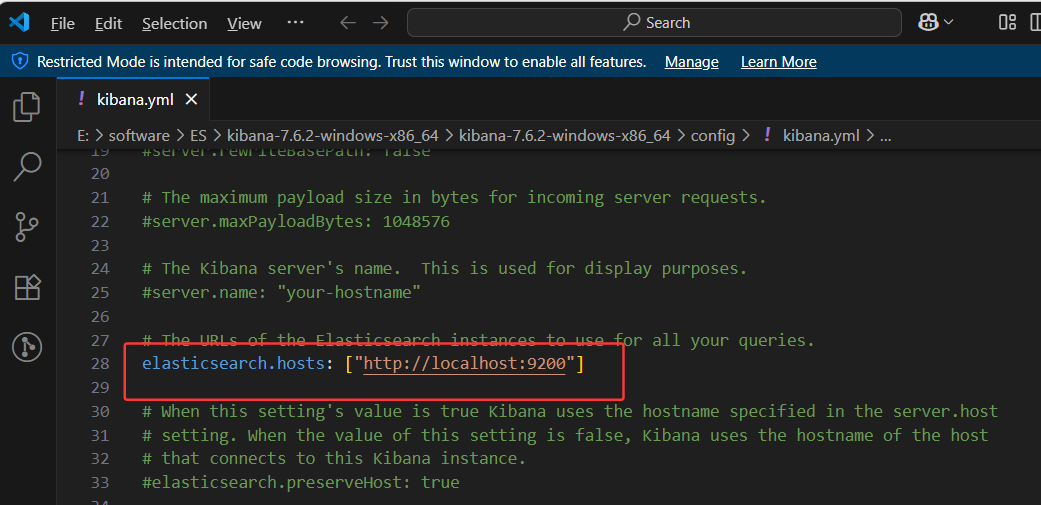
Task: Close the kibana.yml tab
Action: 191,100
